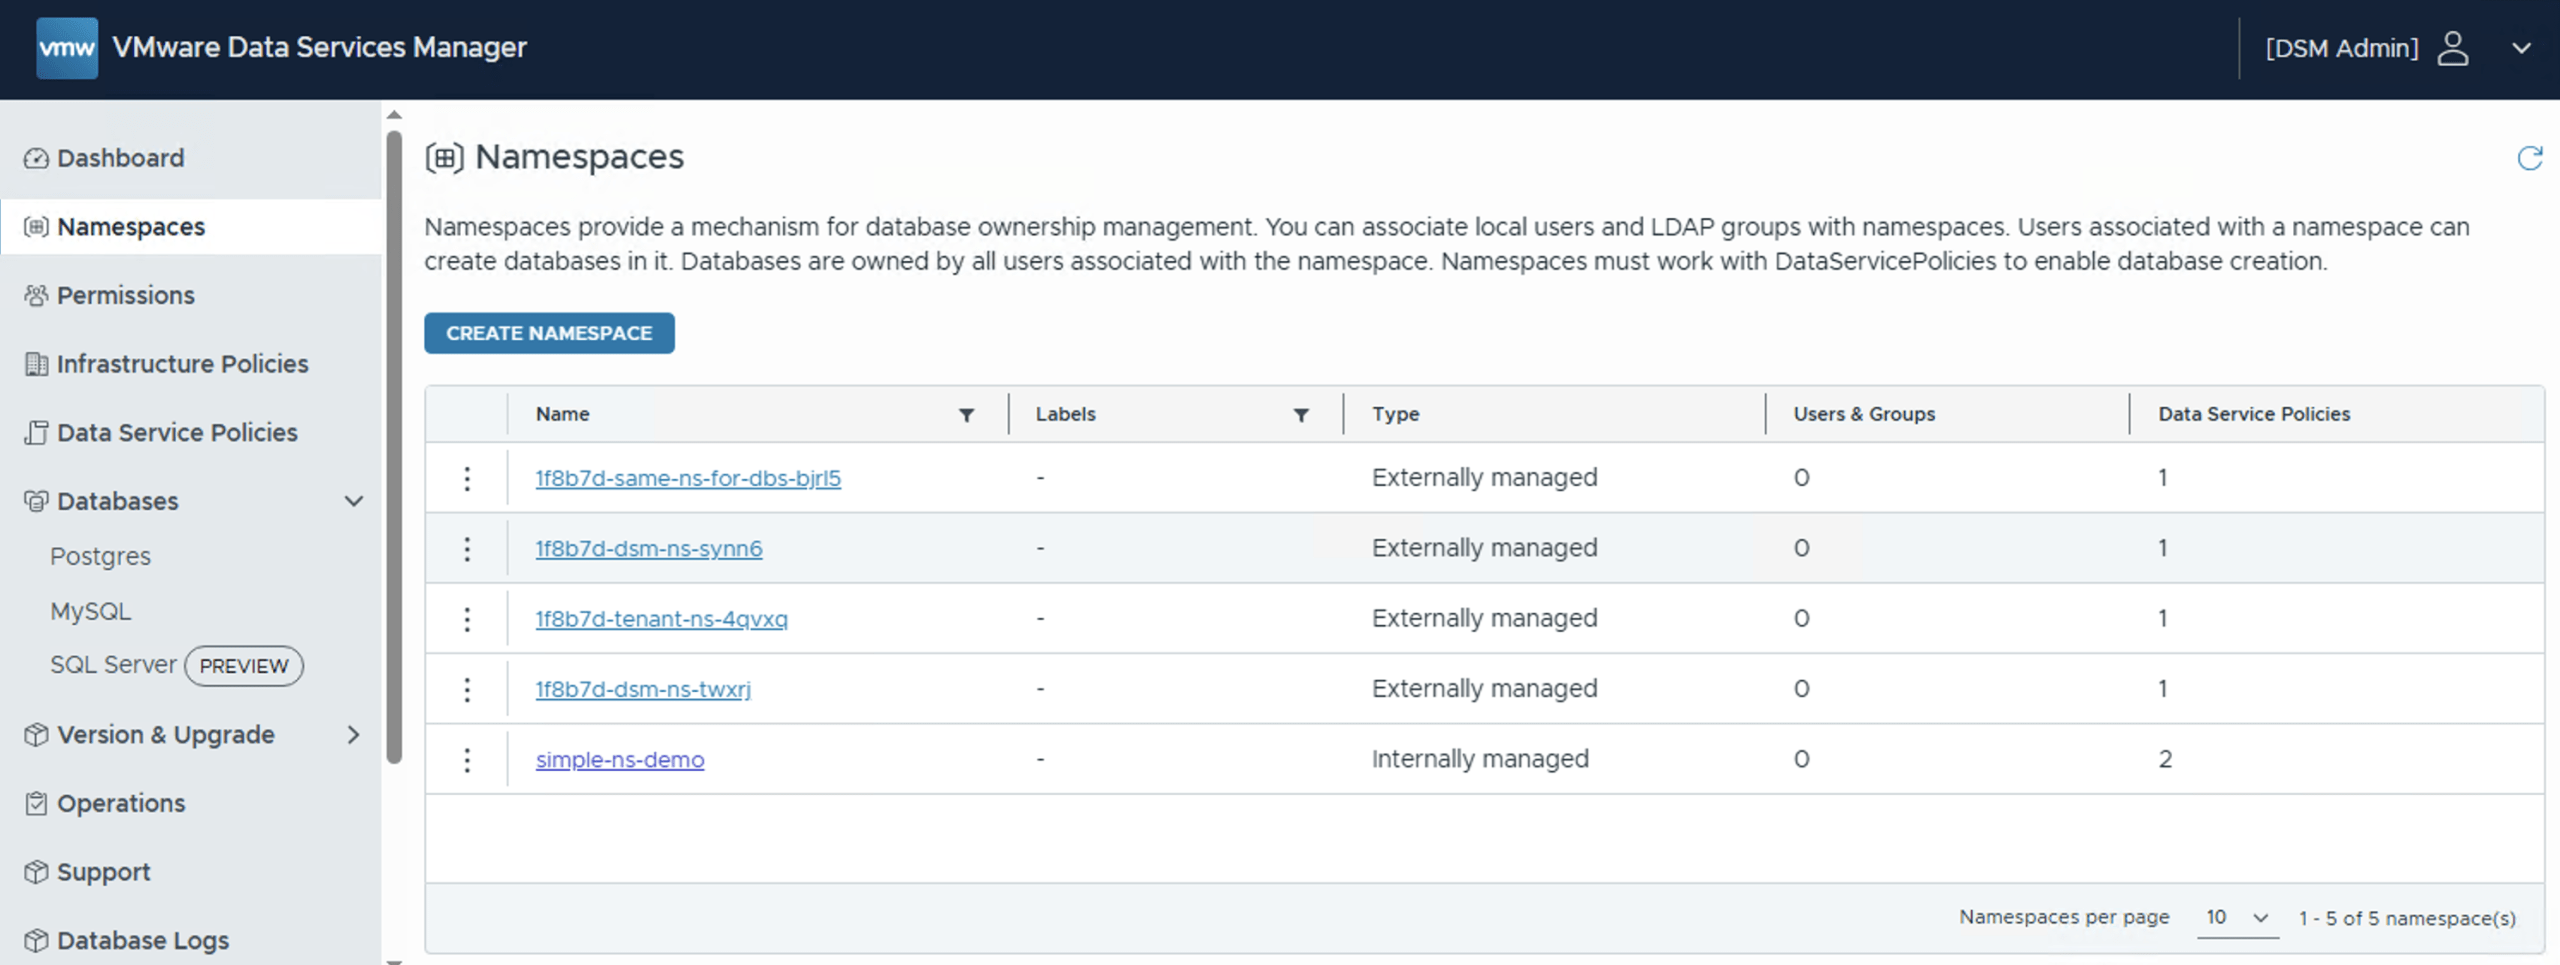Click the VMware Data Services Manager title
The image size is (2560, 965).
coord(319,48)
